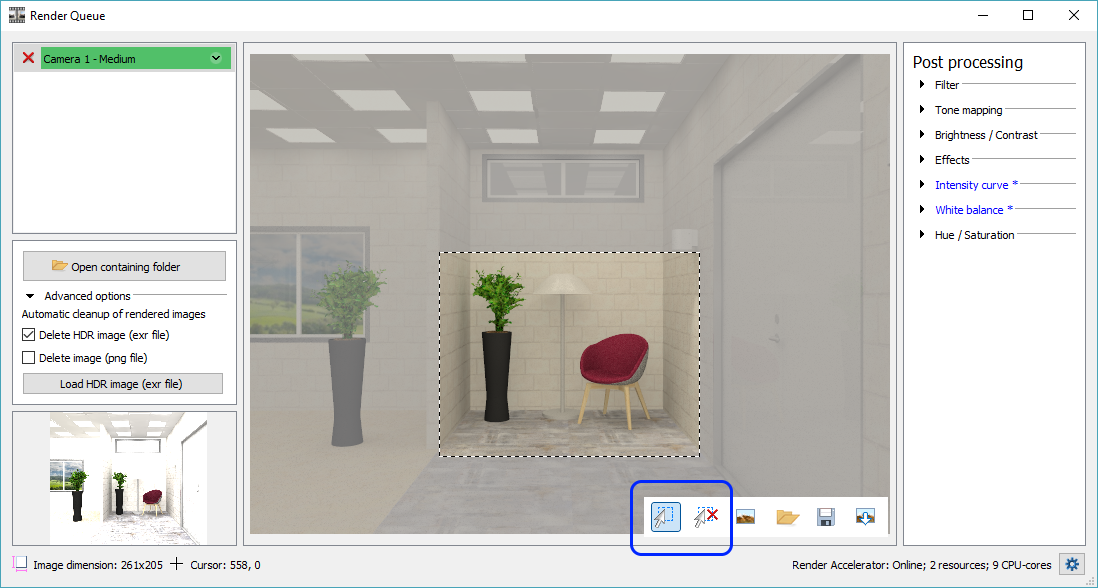Click Load HDR image (exr file) button
This screenshot has height=588, width=1098.
point(124,384)
